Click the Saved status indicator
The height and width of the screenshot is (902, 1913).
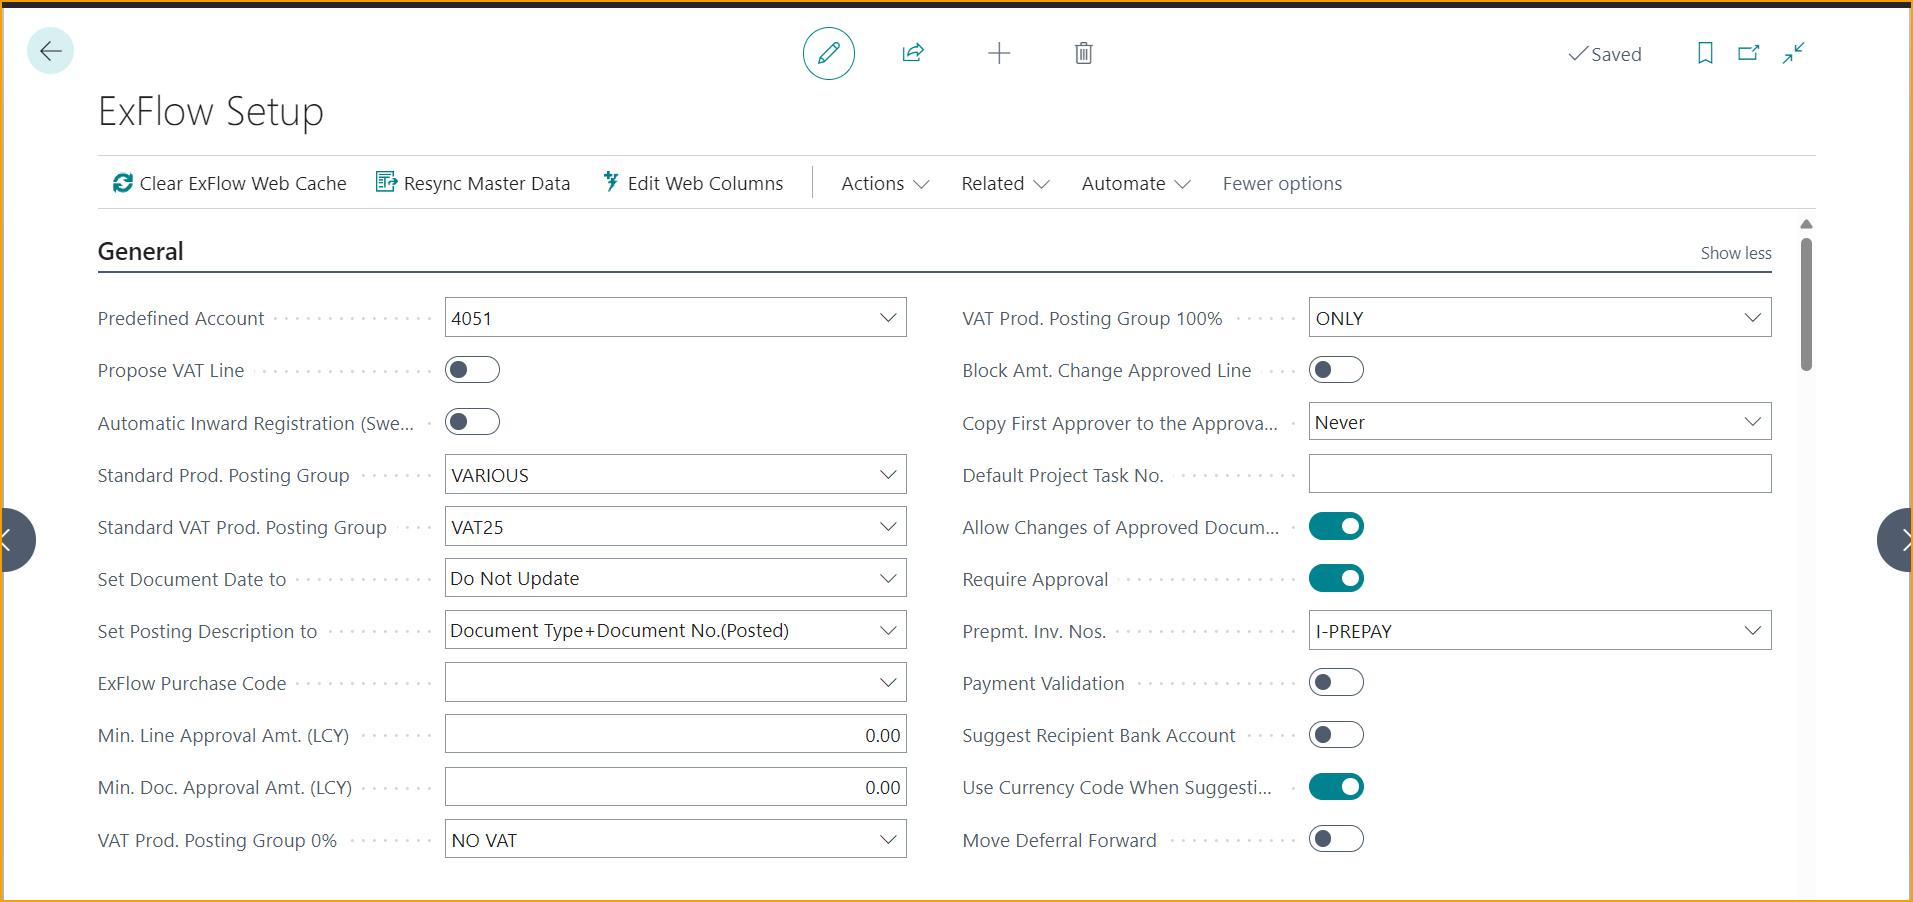click(1605, 54)
